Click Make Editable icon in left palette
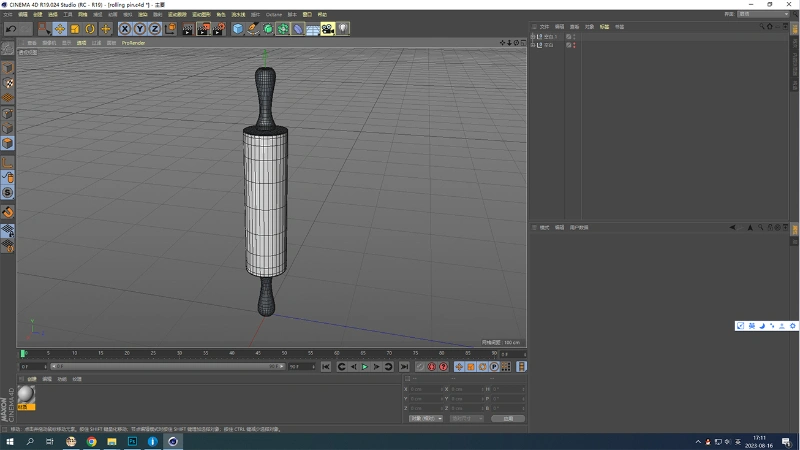The width and height of the screenshot is (800, 450). (8, 48)
